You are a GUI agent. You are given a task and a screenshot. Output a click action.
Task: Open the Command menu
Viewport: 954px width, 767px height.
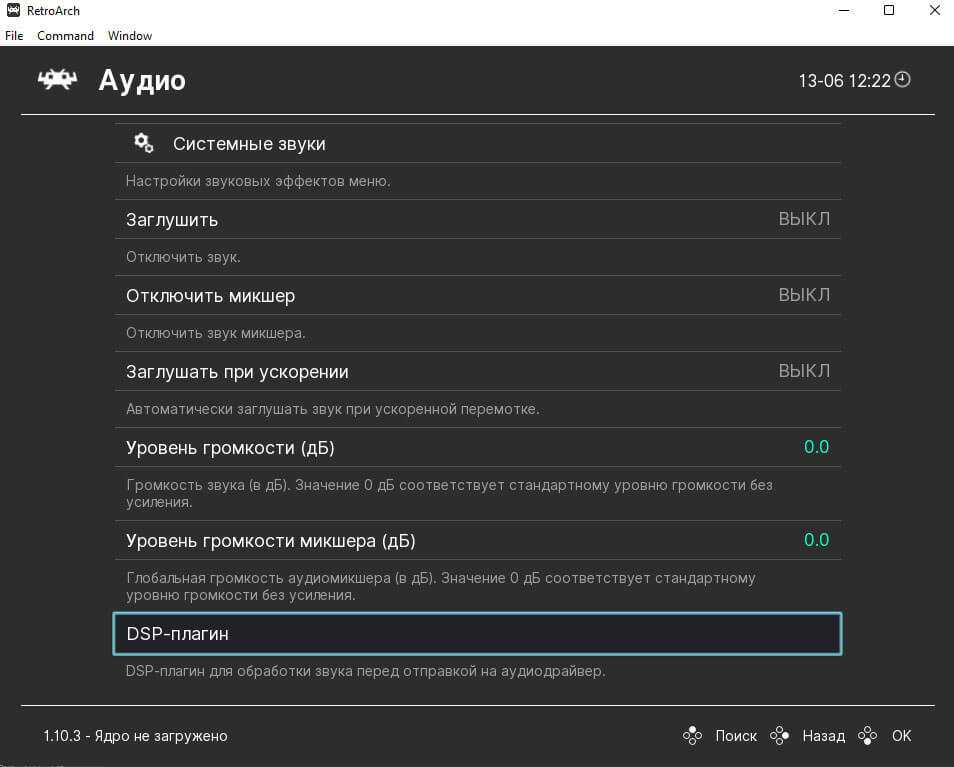(65, 36)
